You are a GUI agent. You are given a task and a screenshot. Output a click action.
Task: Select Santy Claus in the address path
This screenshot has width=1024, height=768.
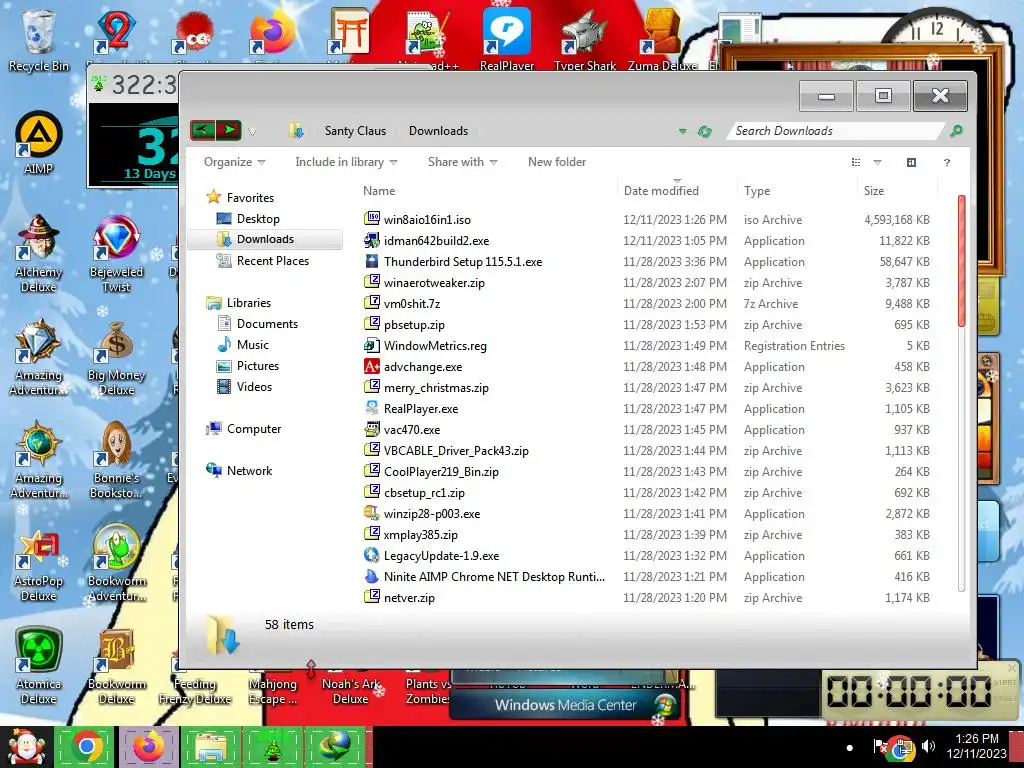355,131
